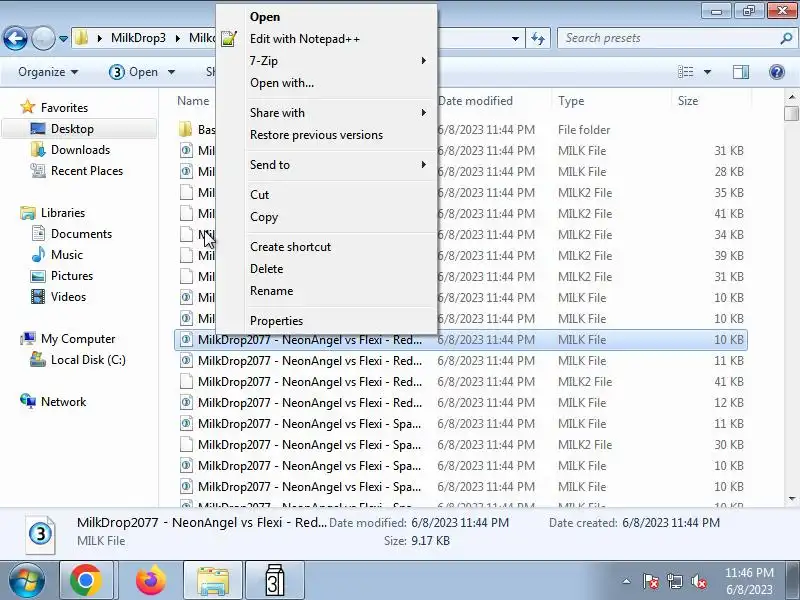
Task: Click the file folder icon in list
Action: pos(186,129)
